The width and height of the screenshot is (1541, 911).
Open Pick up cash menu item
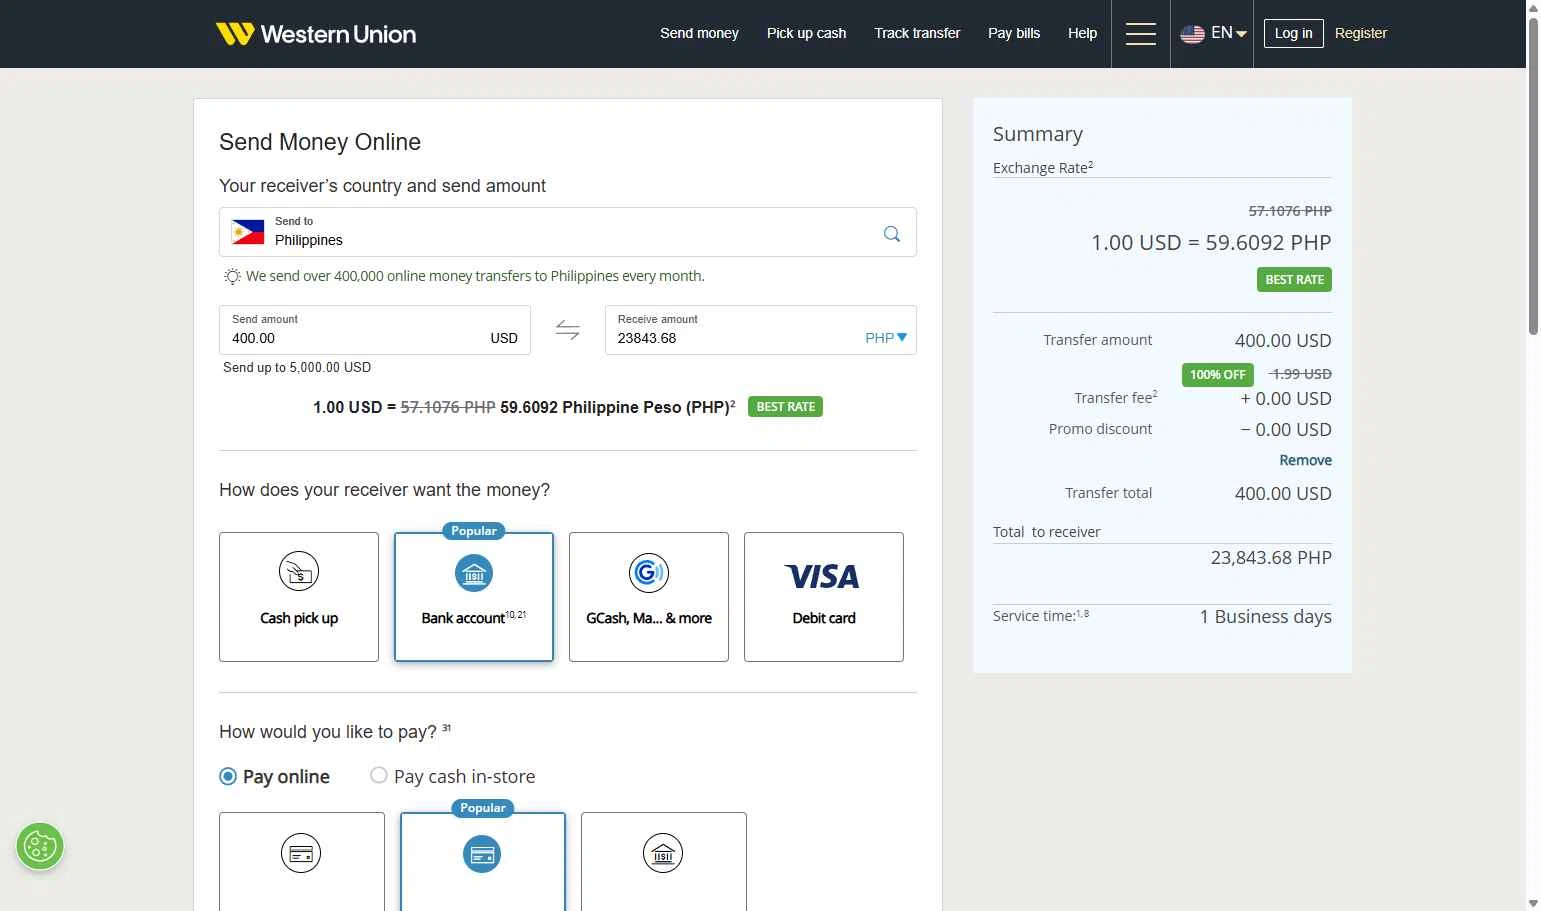tap(806, 33)
